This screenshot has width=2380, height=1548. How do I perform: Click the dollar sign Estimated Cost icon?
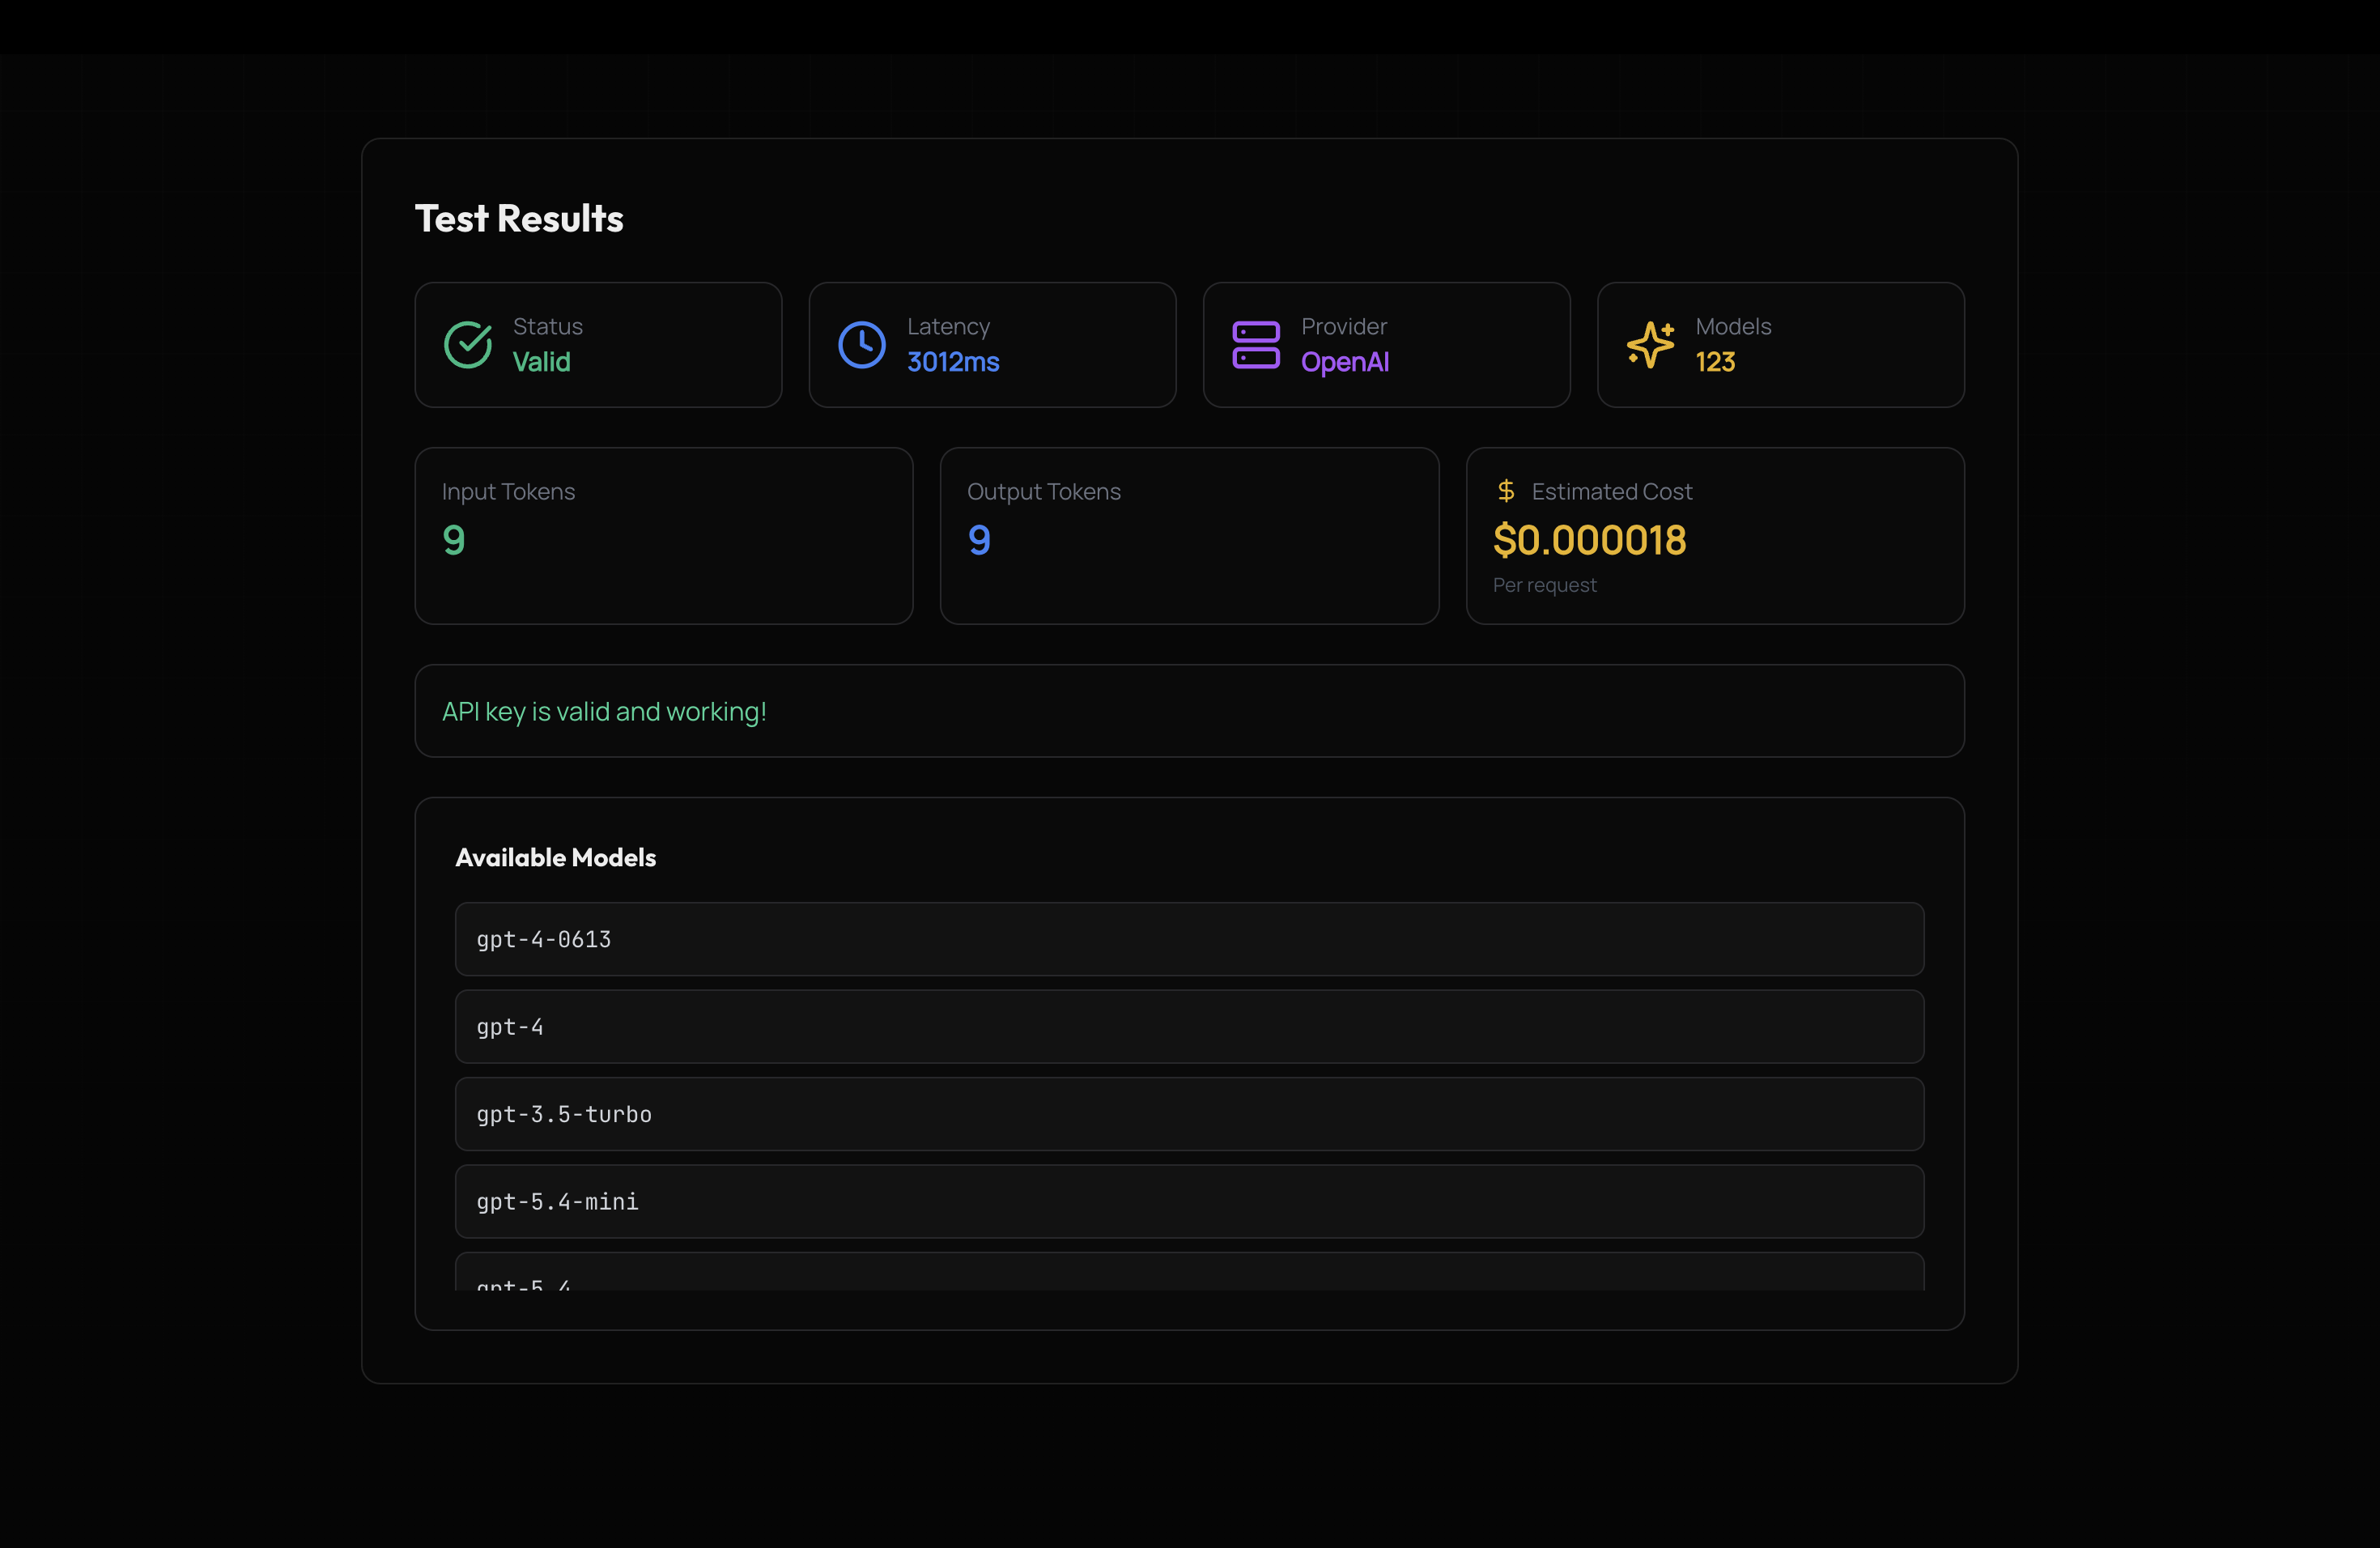click(1505, 491)
